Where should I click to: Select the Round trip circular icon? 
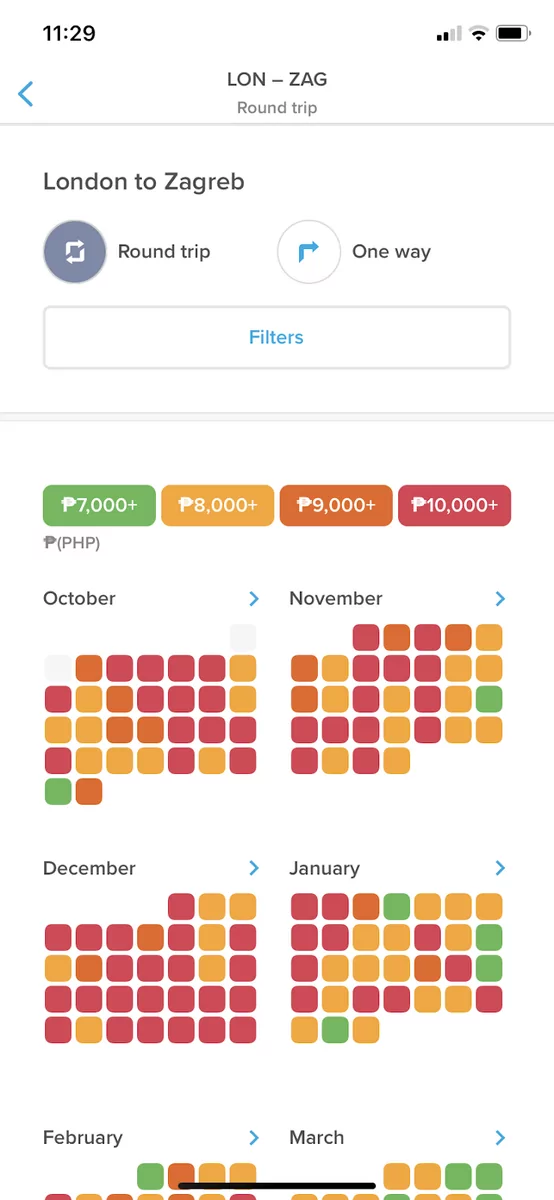[x=75, y=252]
